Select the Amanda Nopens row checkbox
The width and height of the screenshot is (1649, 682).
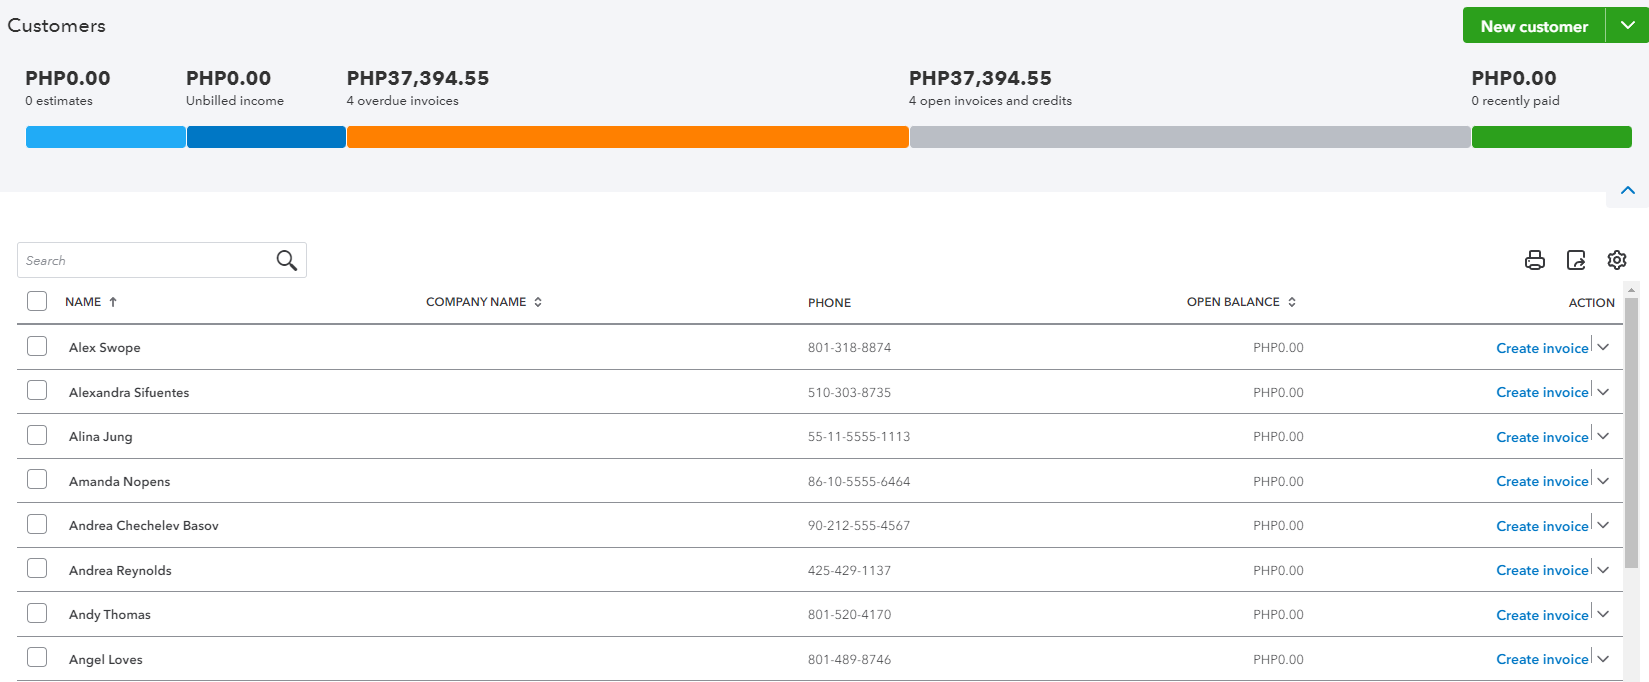[x=37, y=480]
